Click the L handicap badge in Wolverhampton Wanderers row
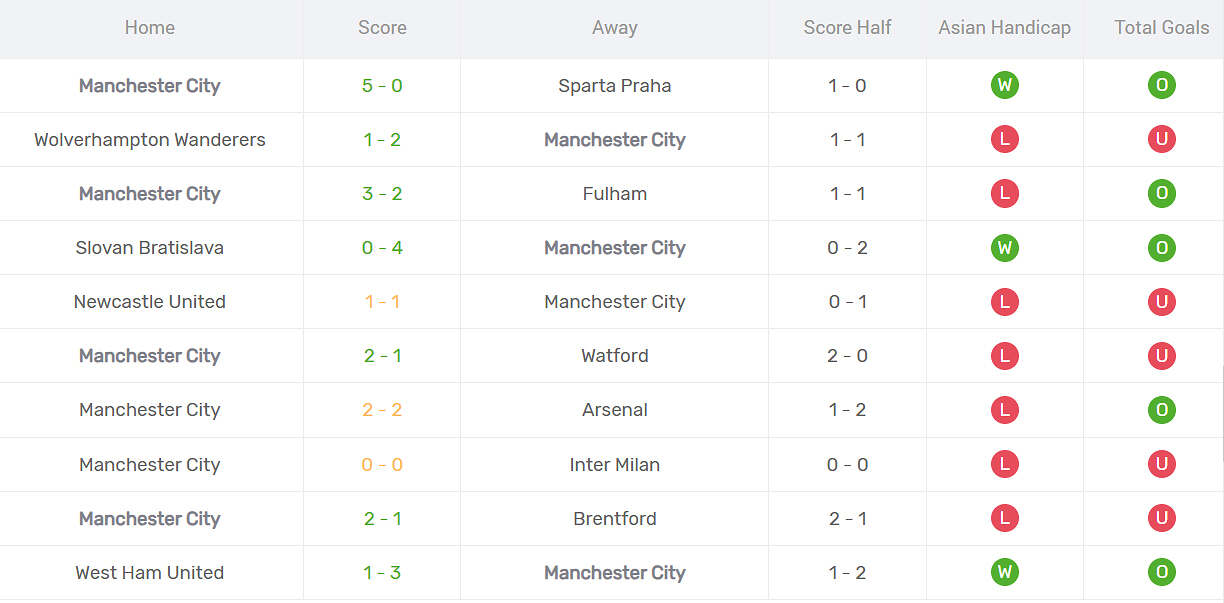Screen dimensions: 1224x603 coord(1004,140)
